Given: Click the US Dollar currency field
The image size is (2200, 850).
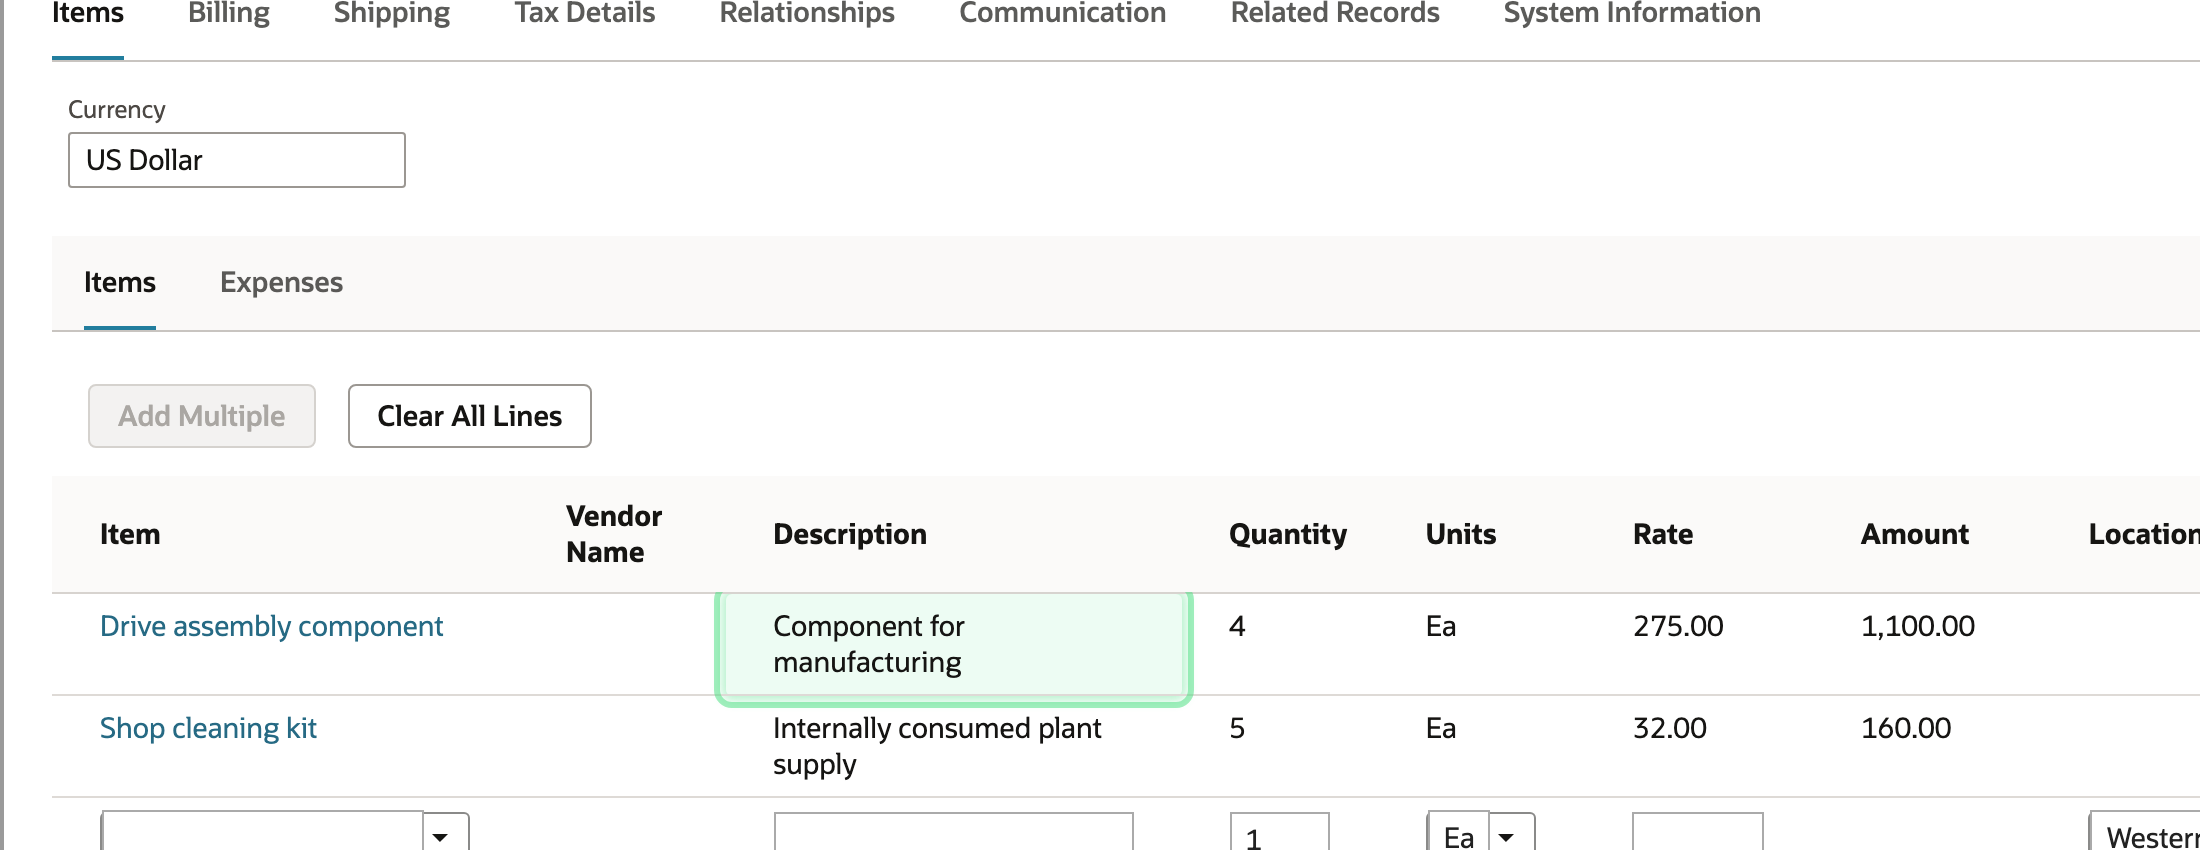Looking at the screenshot, I should (x=237, y=160).
